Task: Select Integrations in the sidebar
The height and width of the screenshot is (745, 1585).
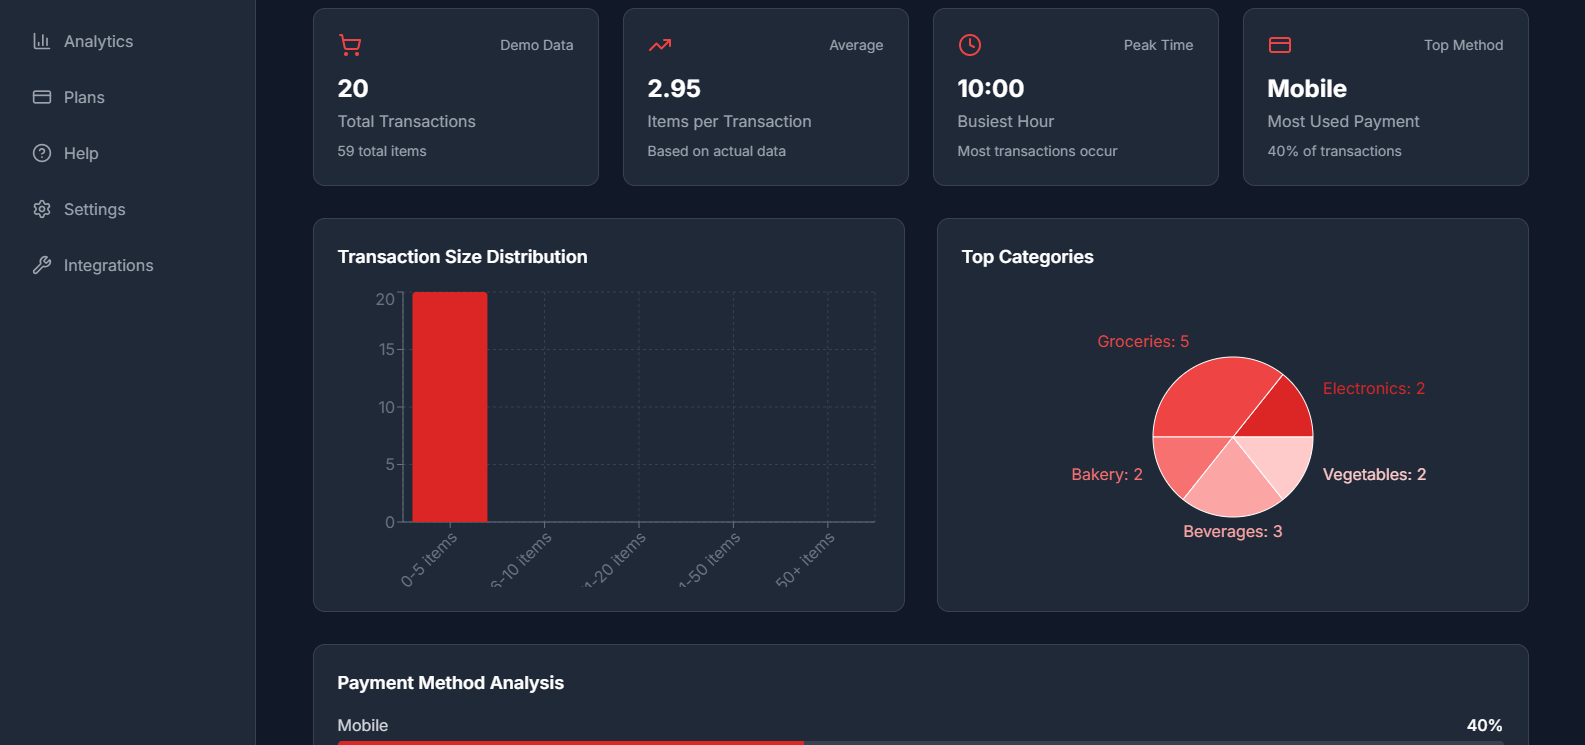Action: pyautogui.click(x=127, y=265)
